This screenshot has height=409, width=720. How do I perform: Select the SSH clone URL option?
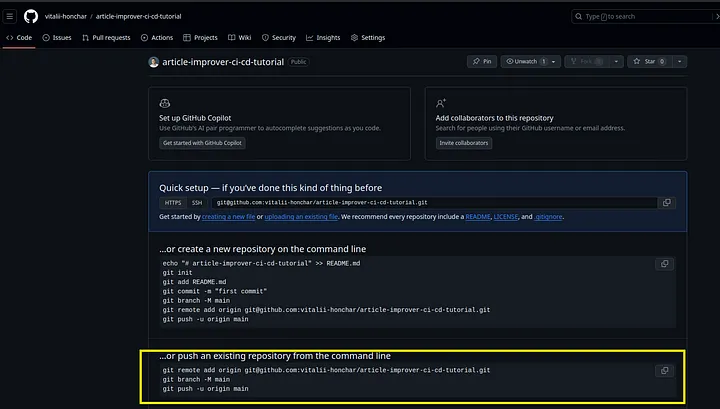[197, 203]
